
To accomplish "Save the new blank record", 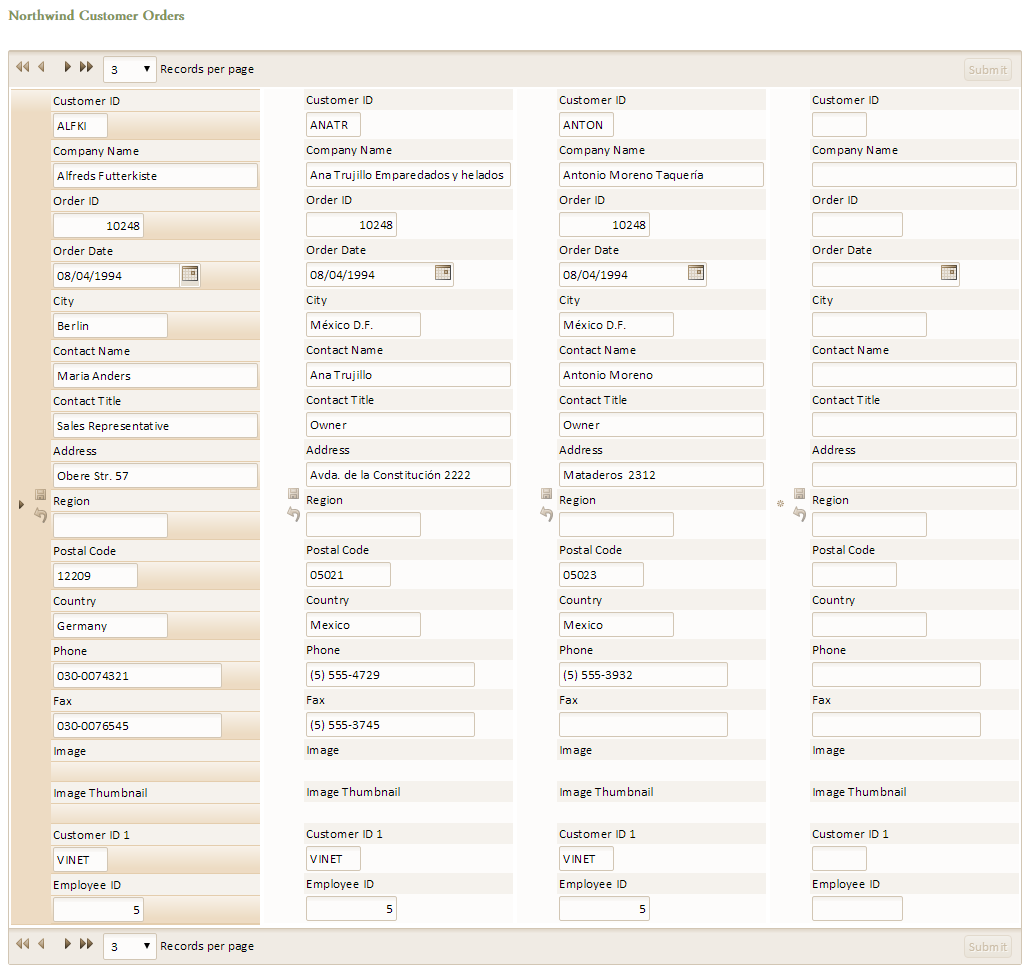I will 799,493.
